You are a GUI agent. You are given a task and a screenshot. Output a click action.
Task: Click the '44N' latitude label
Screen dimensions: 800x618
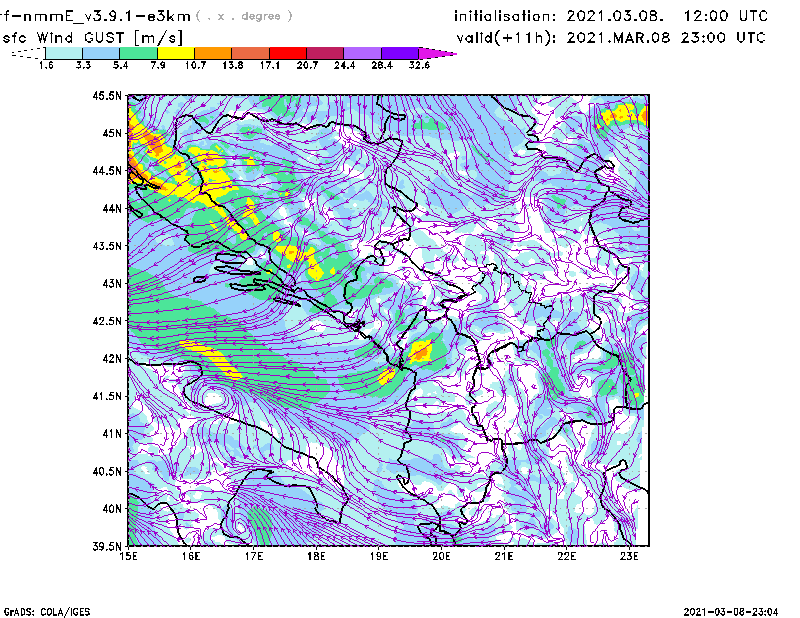pyautogui.click(x=112, y=208)
